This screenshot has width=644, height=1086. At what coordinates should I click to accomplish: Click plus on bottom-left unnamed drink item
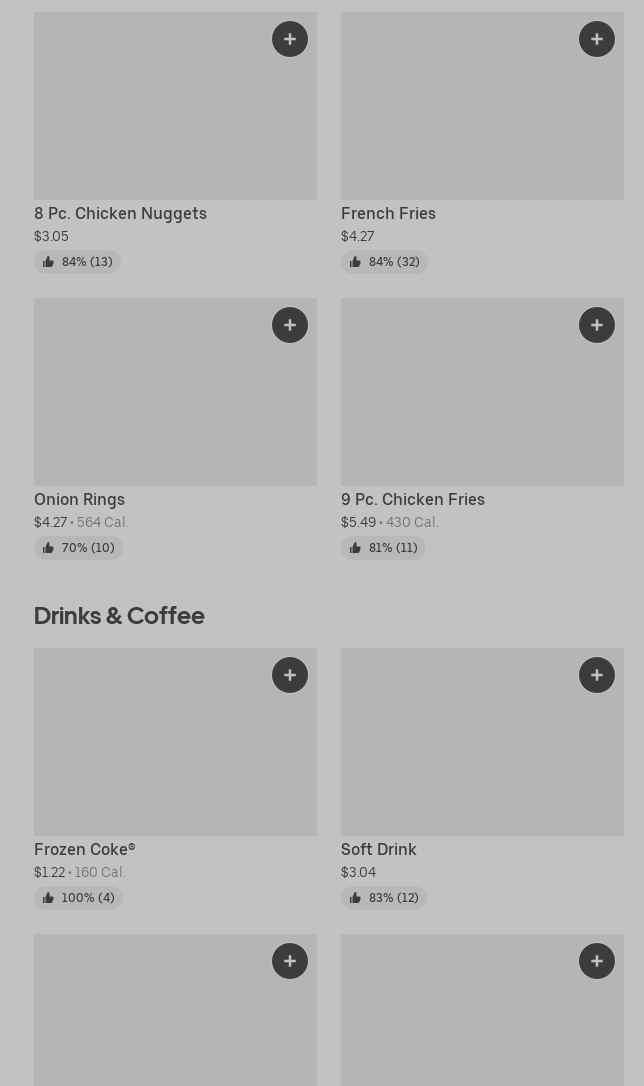tap(290, 961)
